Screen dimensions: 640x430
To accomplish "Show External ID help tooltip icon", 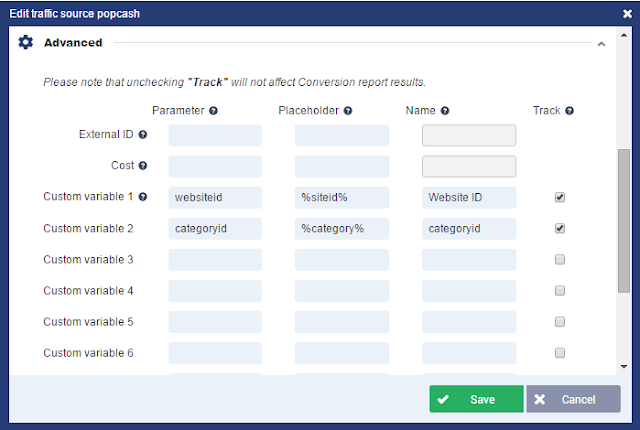I will point(142,135).
